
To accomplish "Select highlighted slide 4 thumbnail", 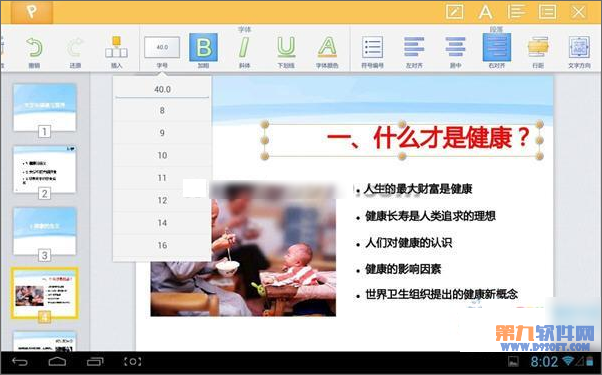I will tap(45, 293).
